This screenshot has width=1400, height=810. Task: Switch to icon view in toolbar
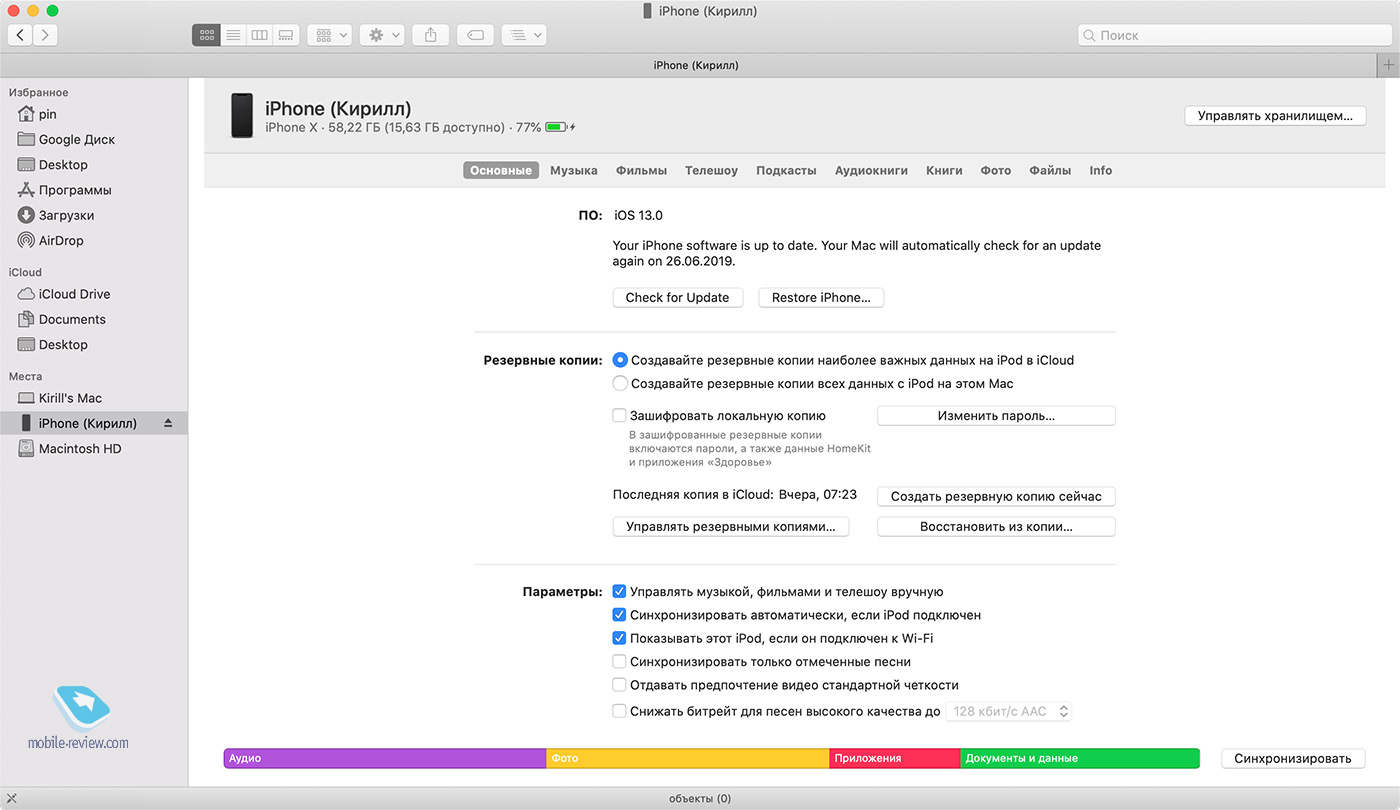coord(206,35)
